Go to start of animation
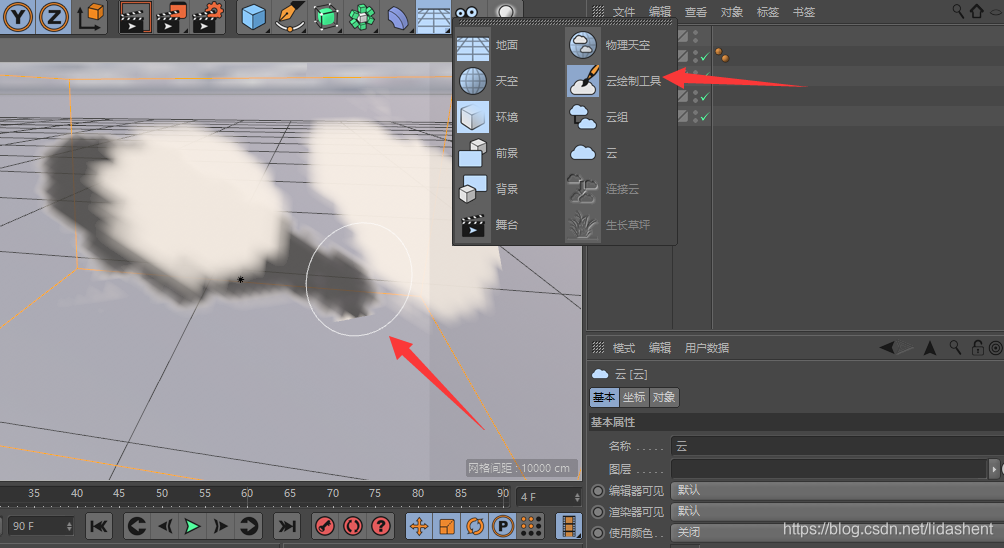 [x=99, y=526]
